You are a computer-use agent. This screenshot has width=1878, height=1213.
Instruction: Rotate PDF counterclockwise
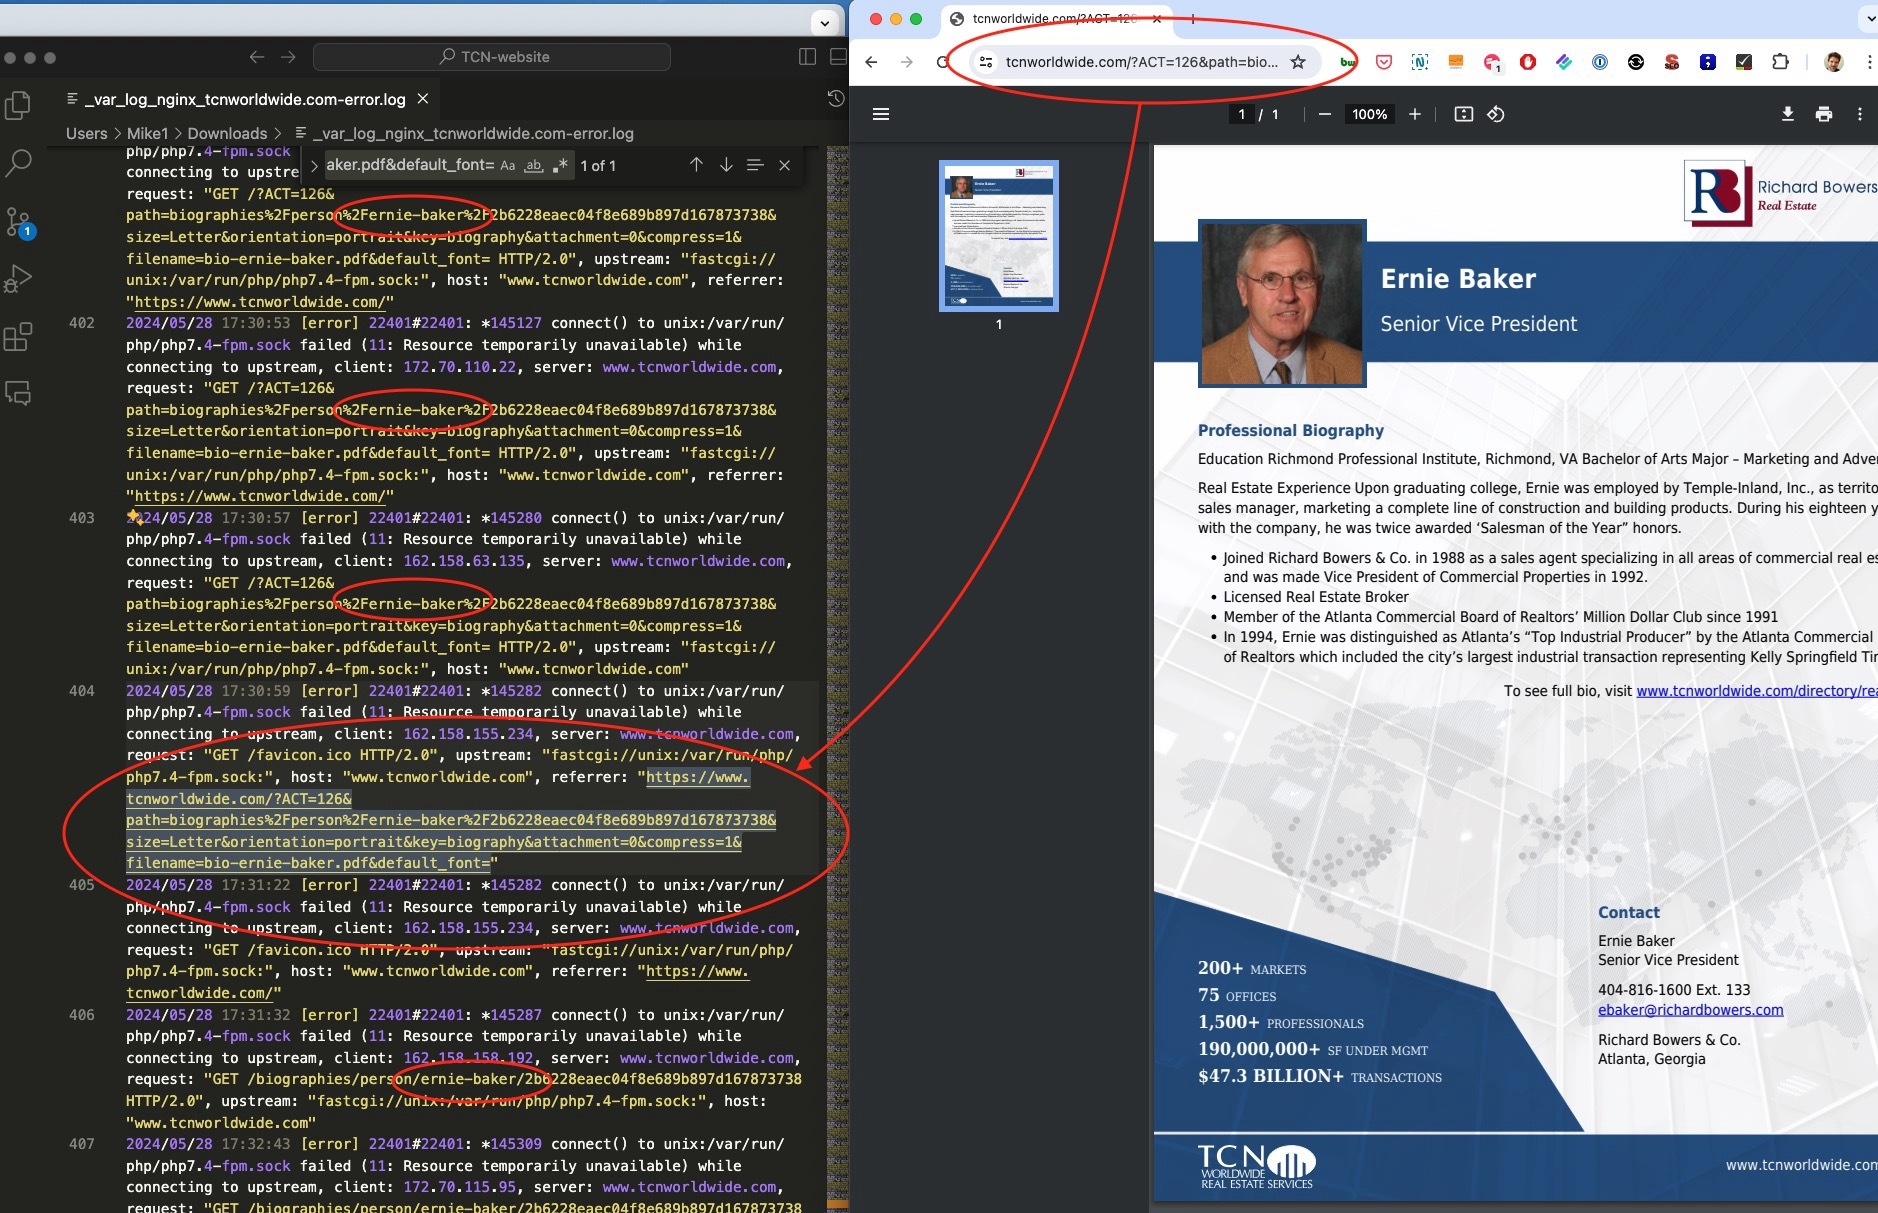pos(1496,114)
